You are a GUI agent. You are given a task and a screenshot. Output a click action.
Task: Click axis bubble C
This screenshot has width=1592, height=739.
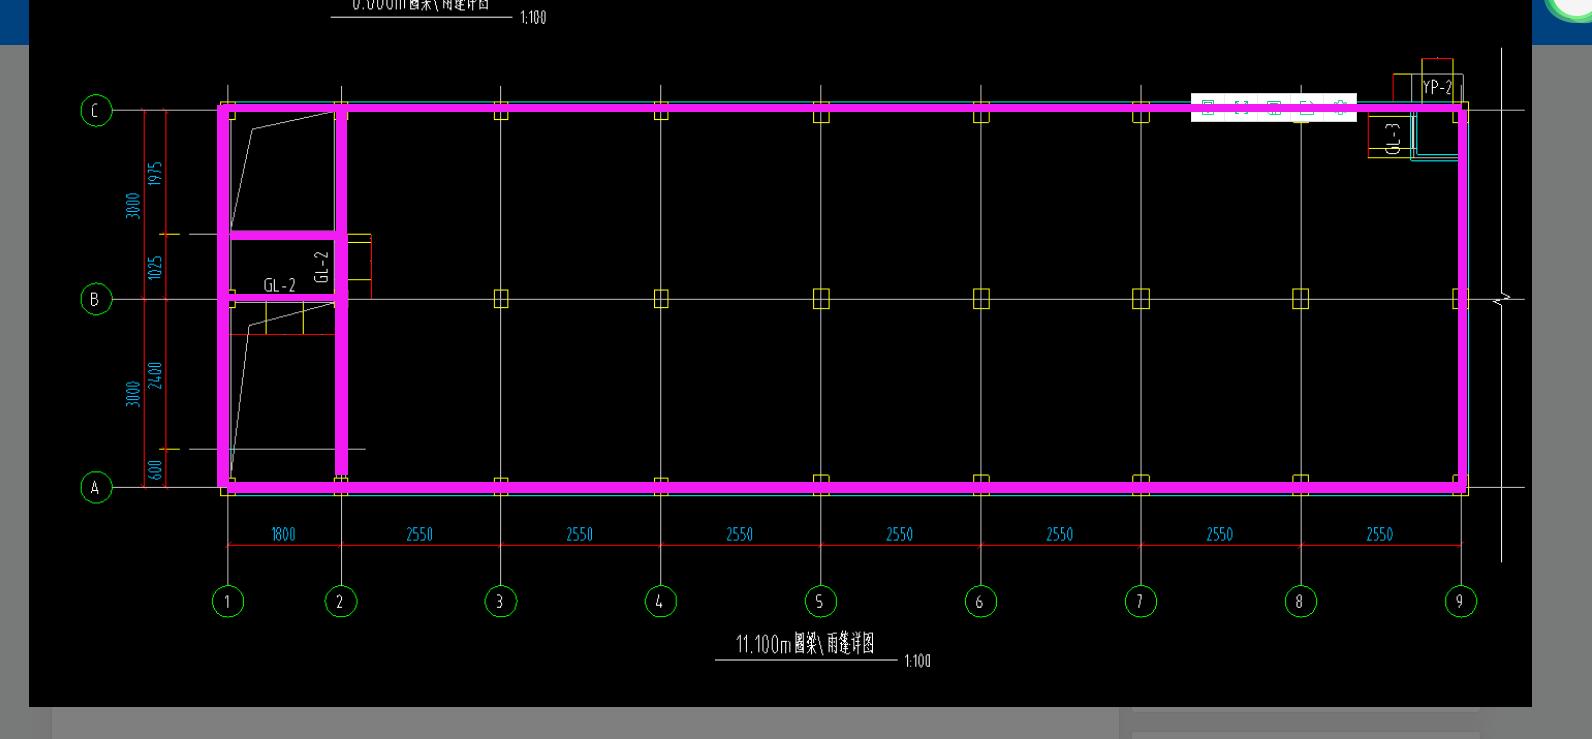coord(96,110)
